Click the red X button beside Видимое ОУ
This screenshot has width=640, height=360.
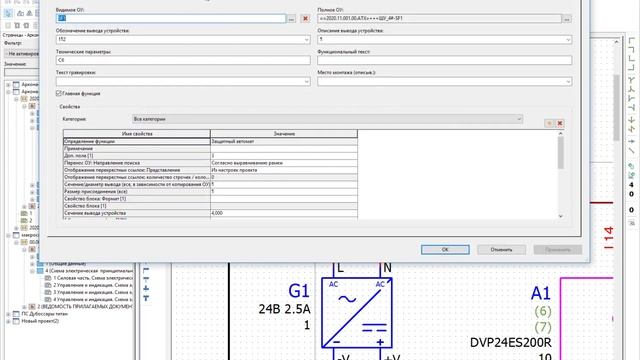[x=305, y=18]
